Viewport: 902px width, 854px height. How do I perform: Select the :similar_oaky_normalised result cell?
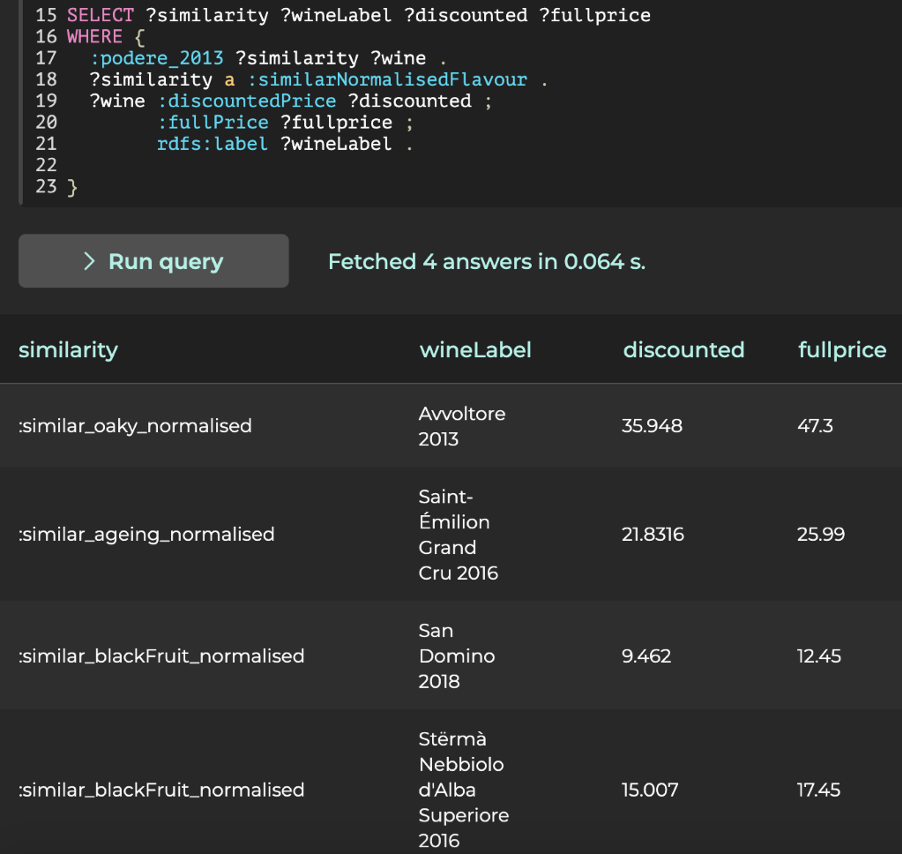[135, 426]
